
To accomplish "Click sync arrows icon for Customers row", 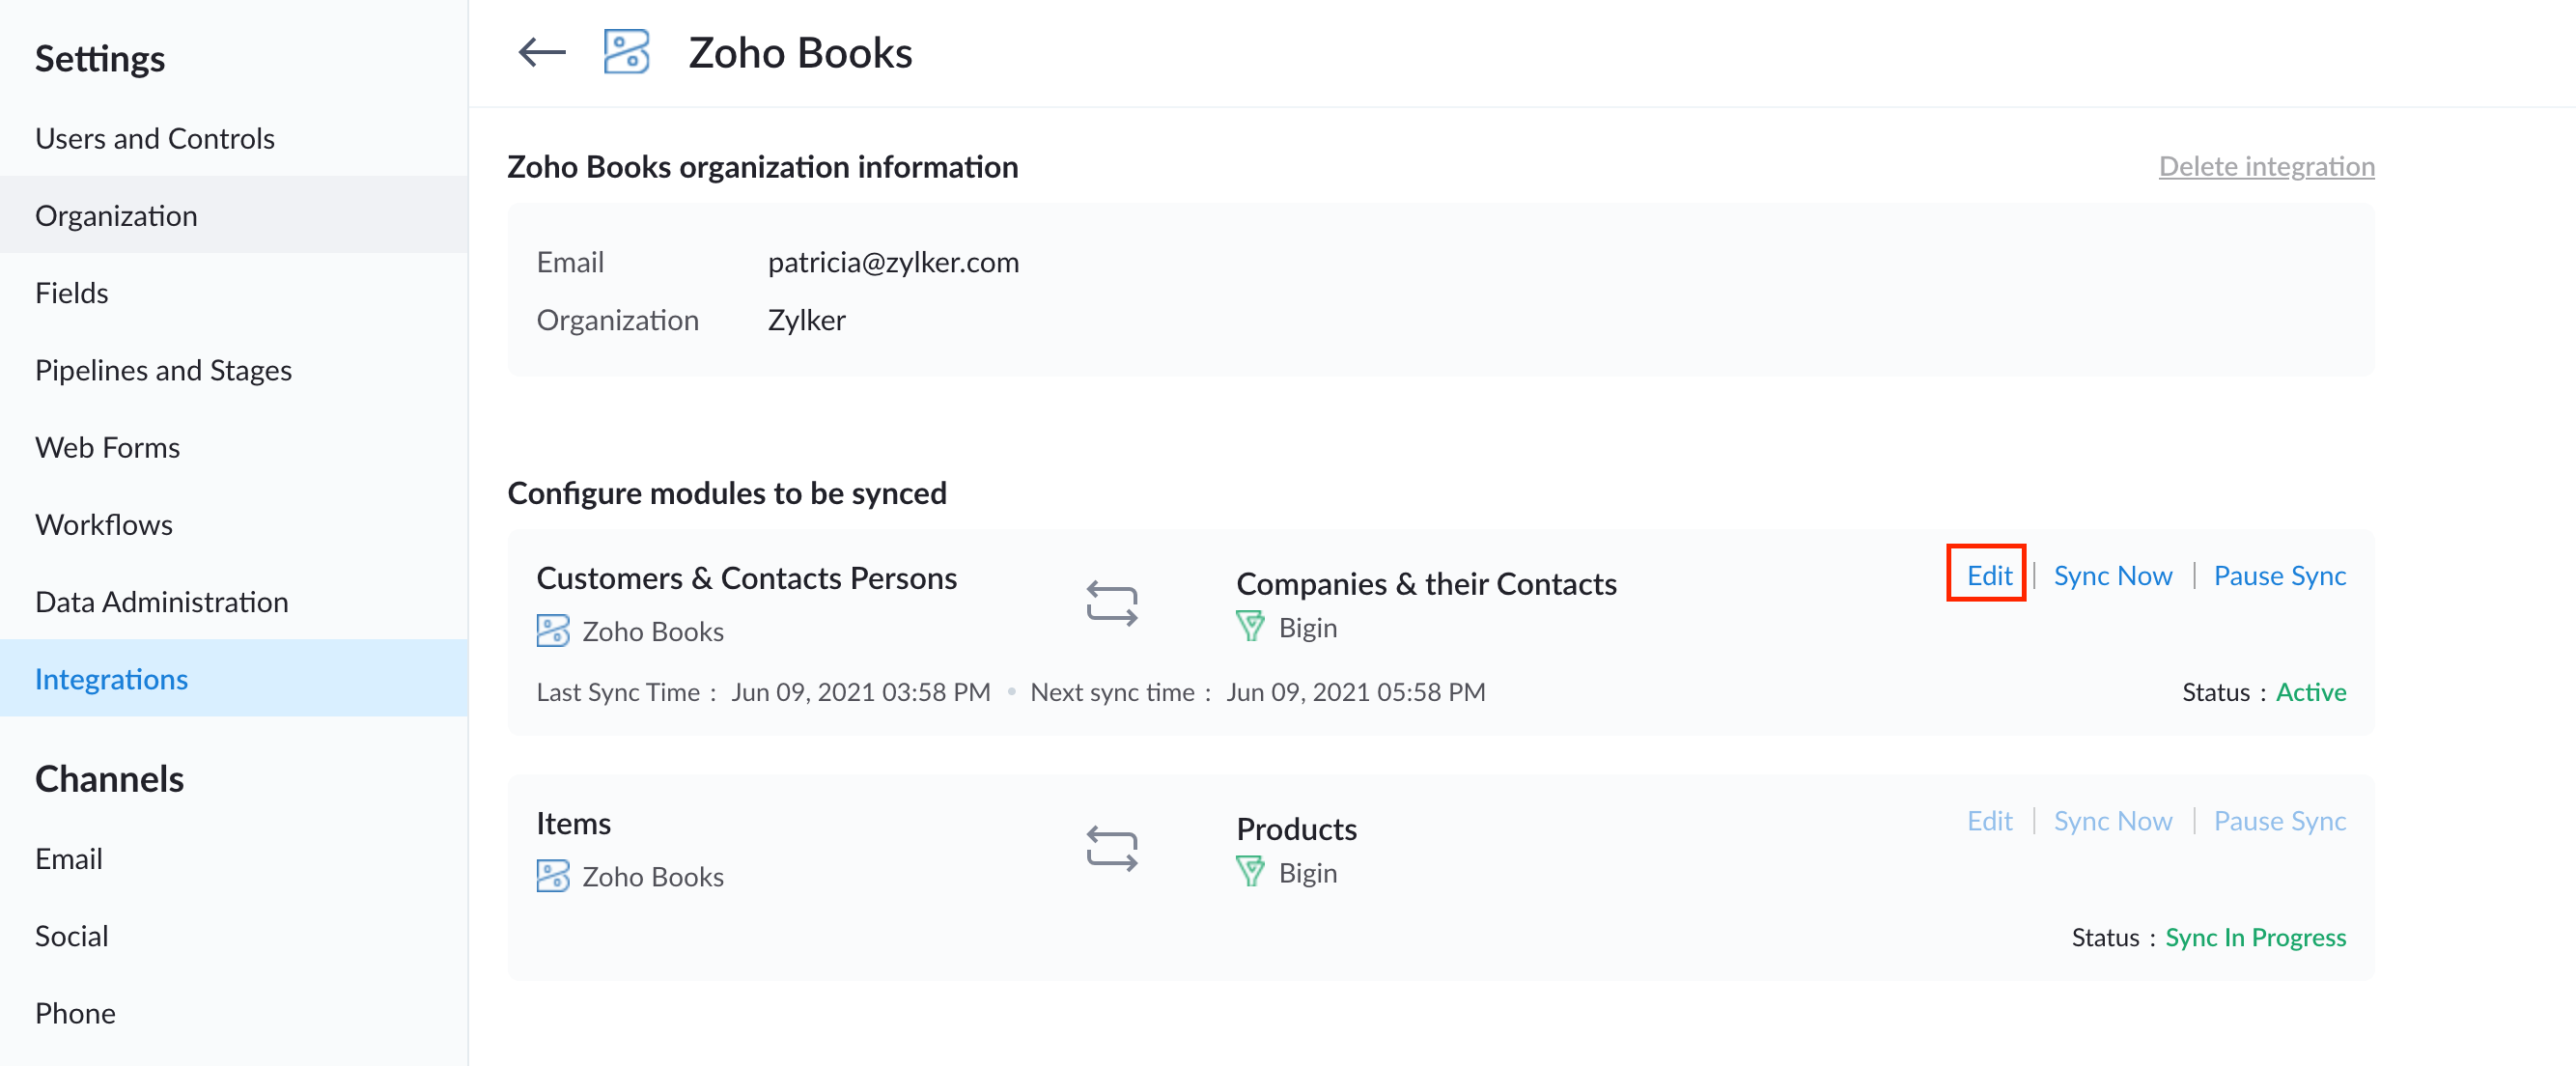I will [x=1111, y=604].
